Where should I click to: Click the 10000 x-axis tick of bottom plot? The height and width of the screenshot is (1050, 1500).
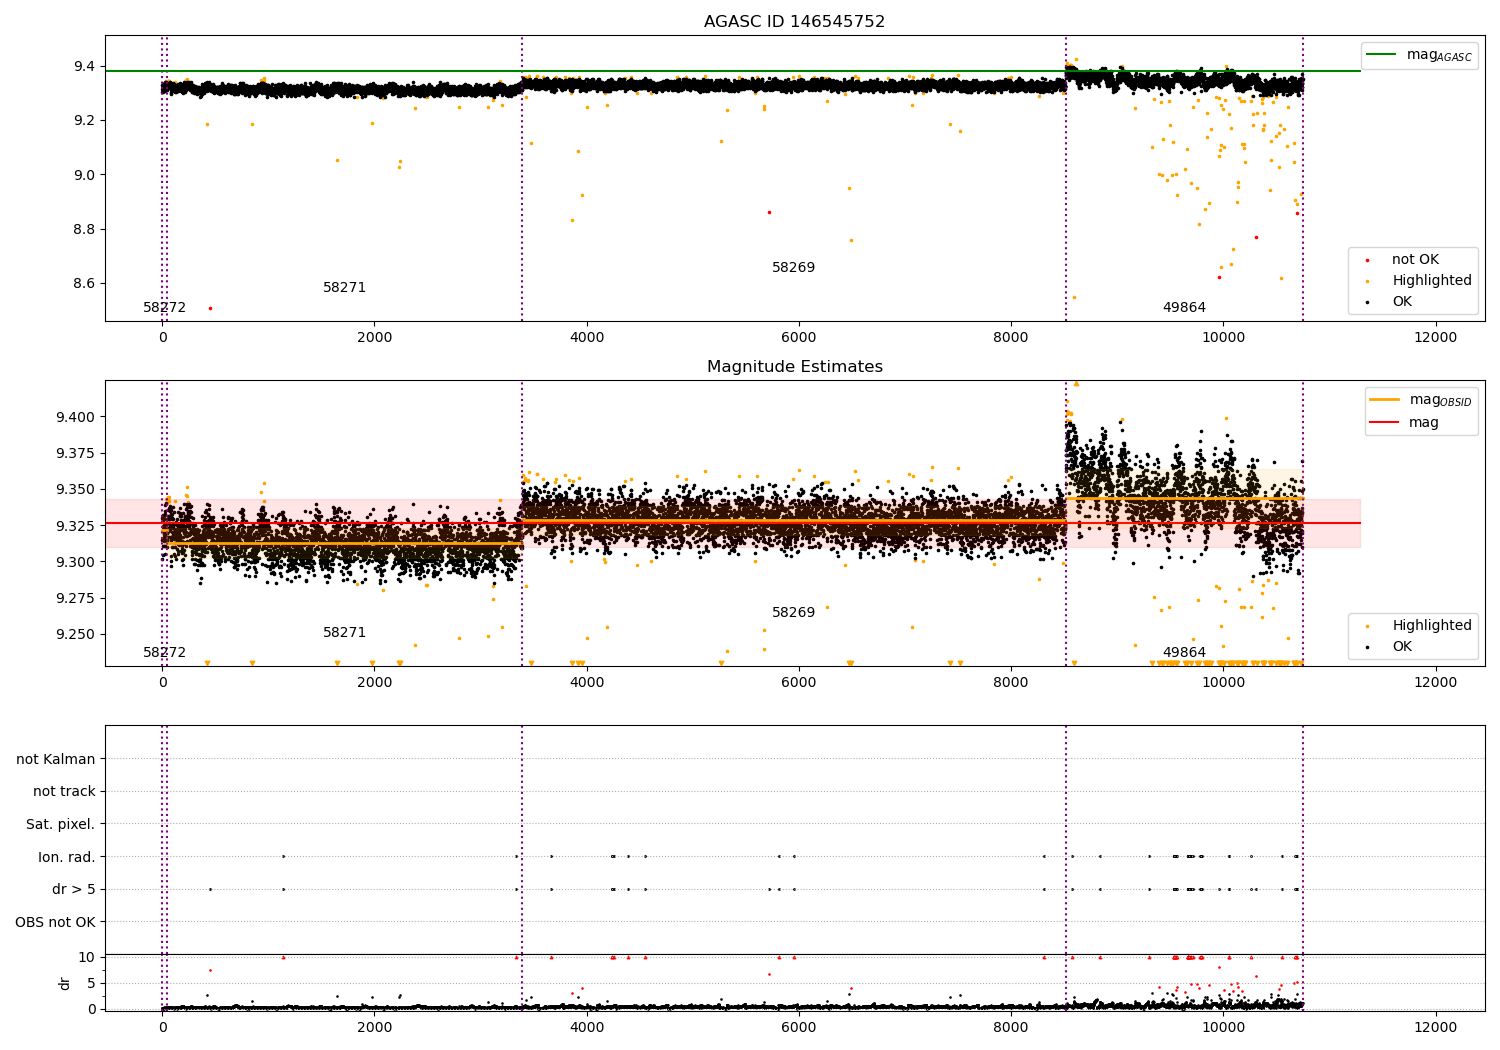tap(1223, 1028)
